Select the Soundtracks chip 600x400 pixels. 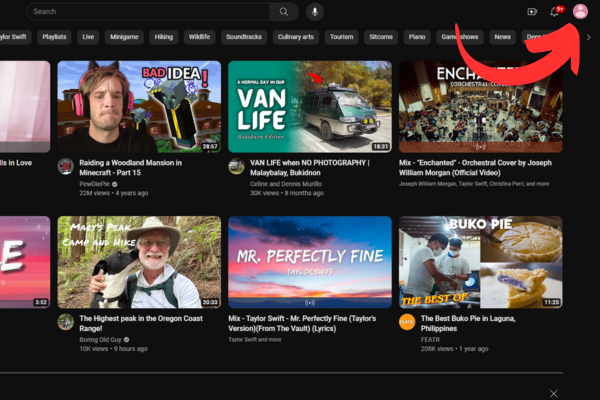pyautogui.click(x=244, y=37)
